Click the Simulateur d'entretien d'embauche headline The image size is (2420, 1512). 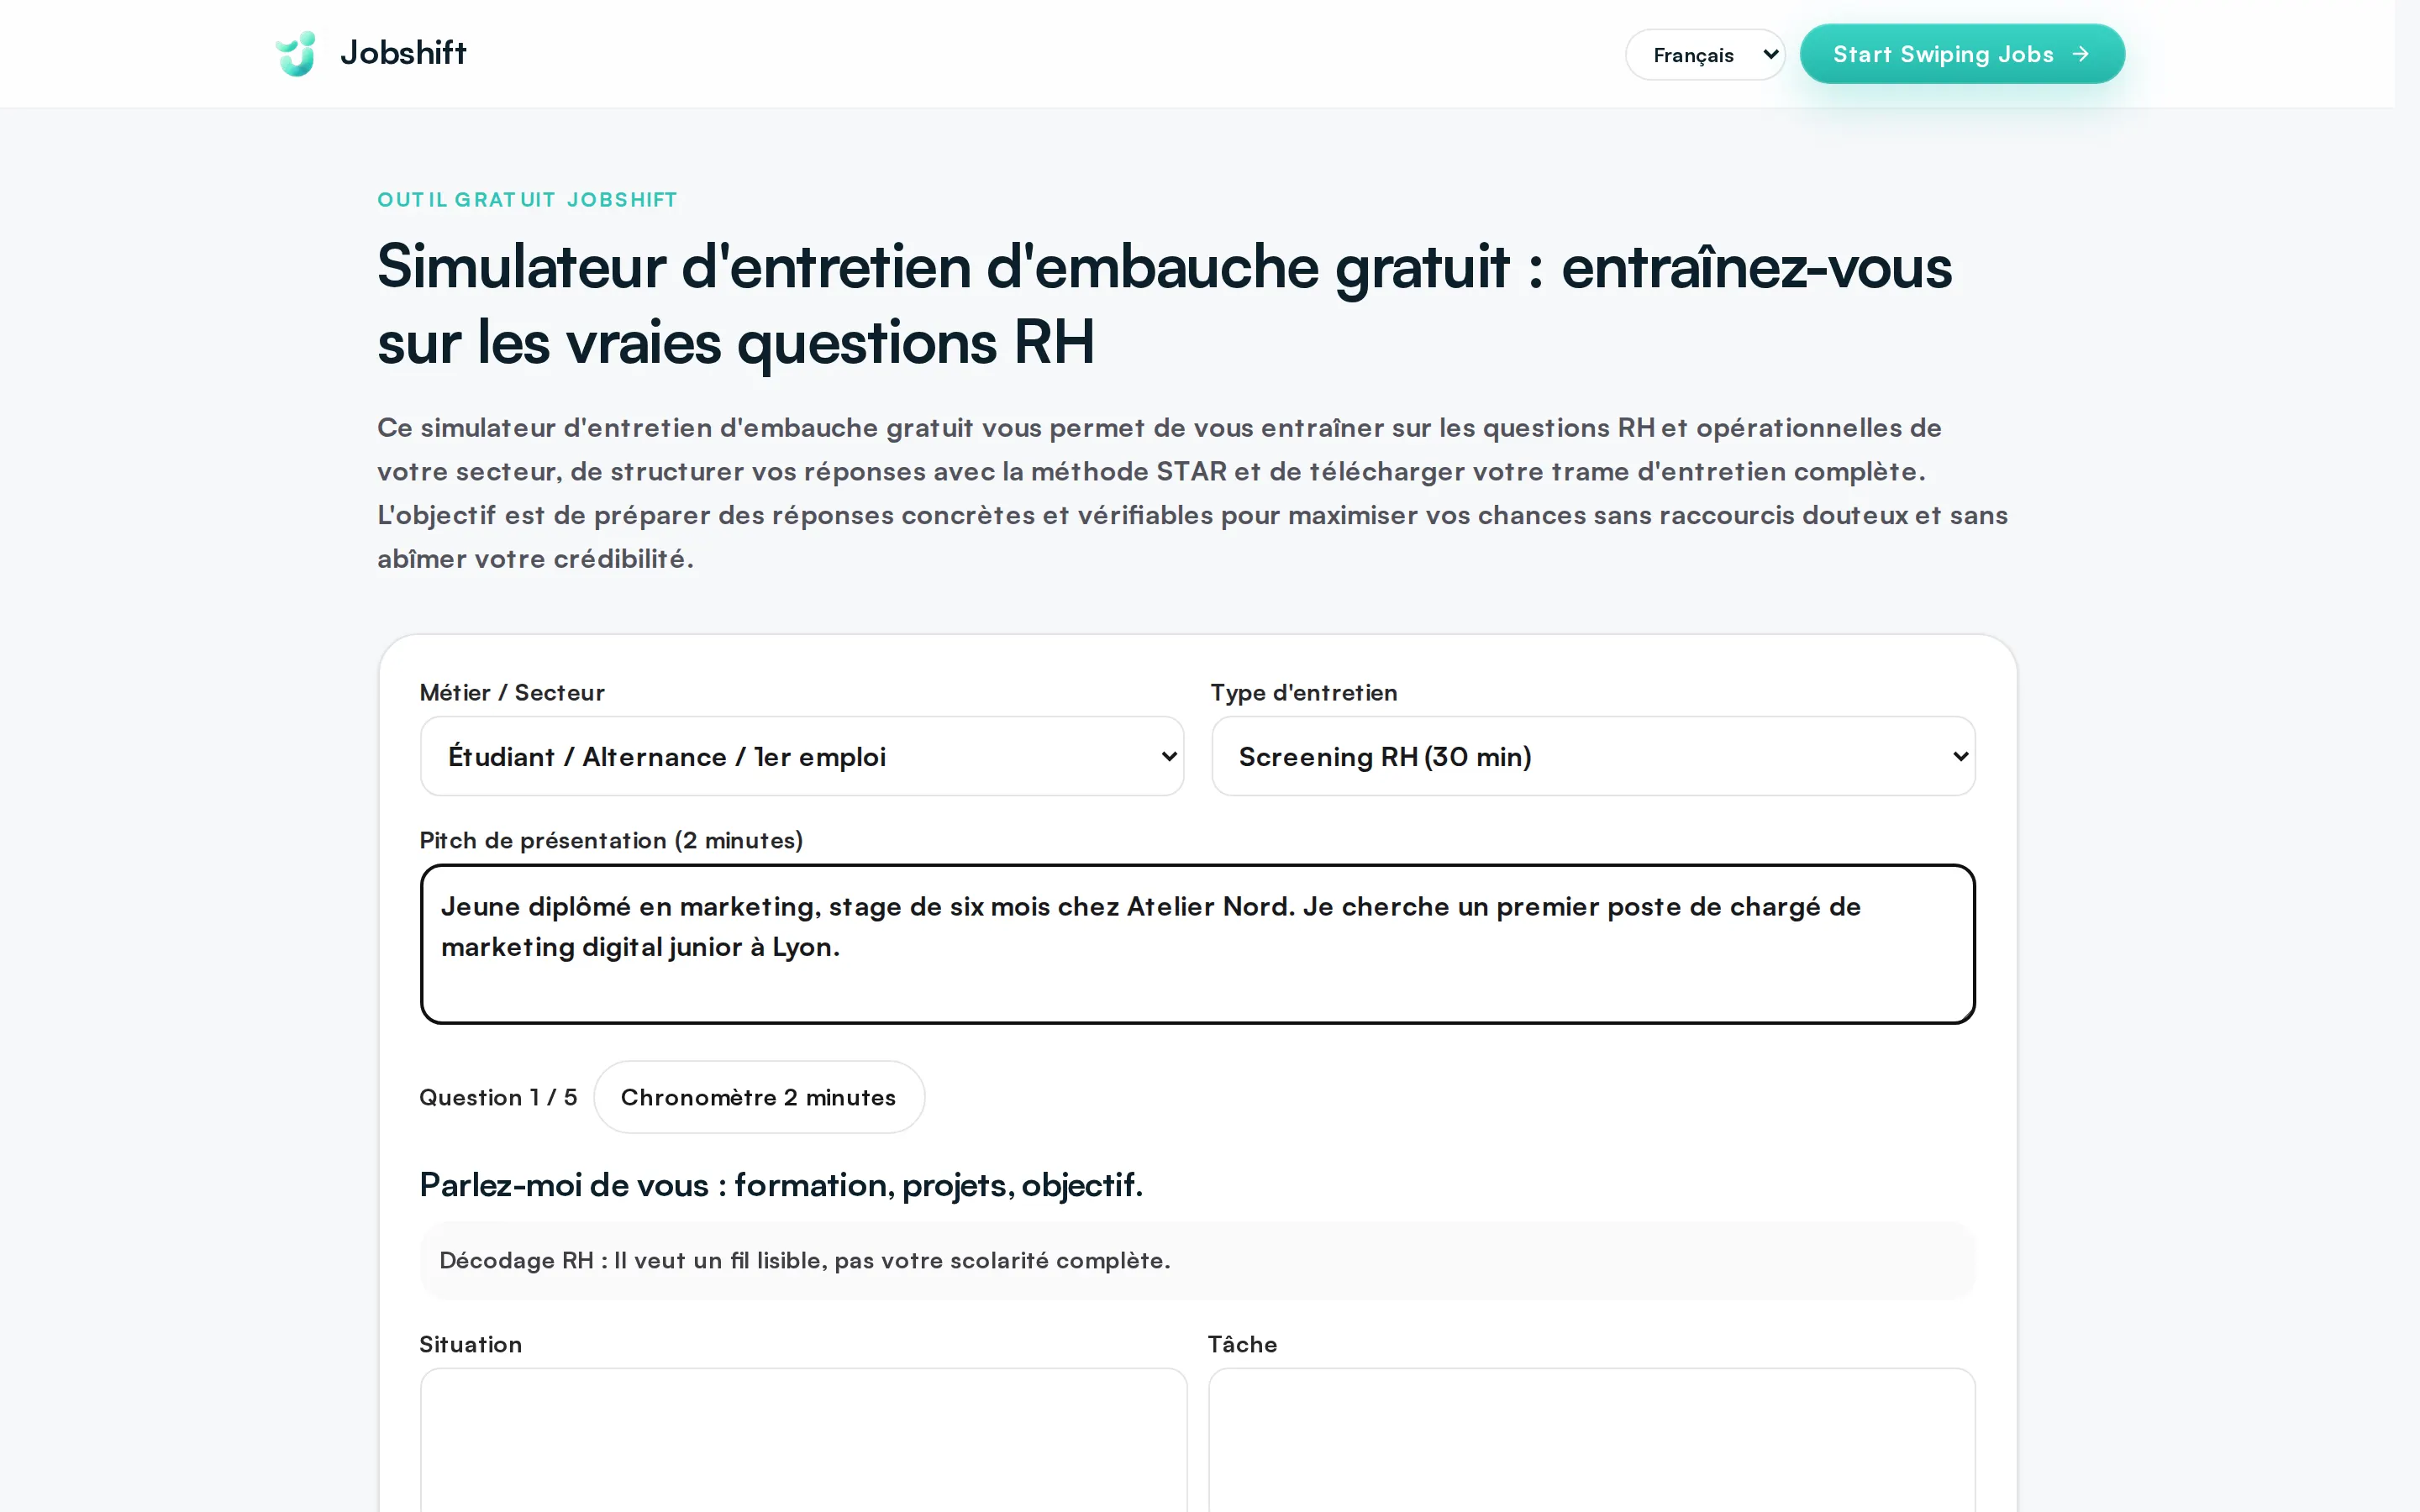1164,305
